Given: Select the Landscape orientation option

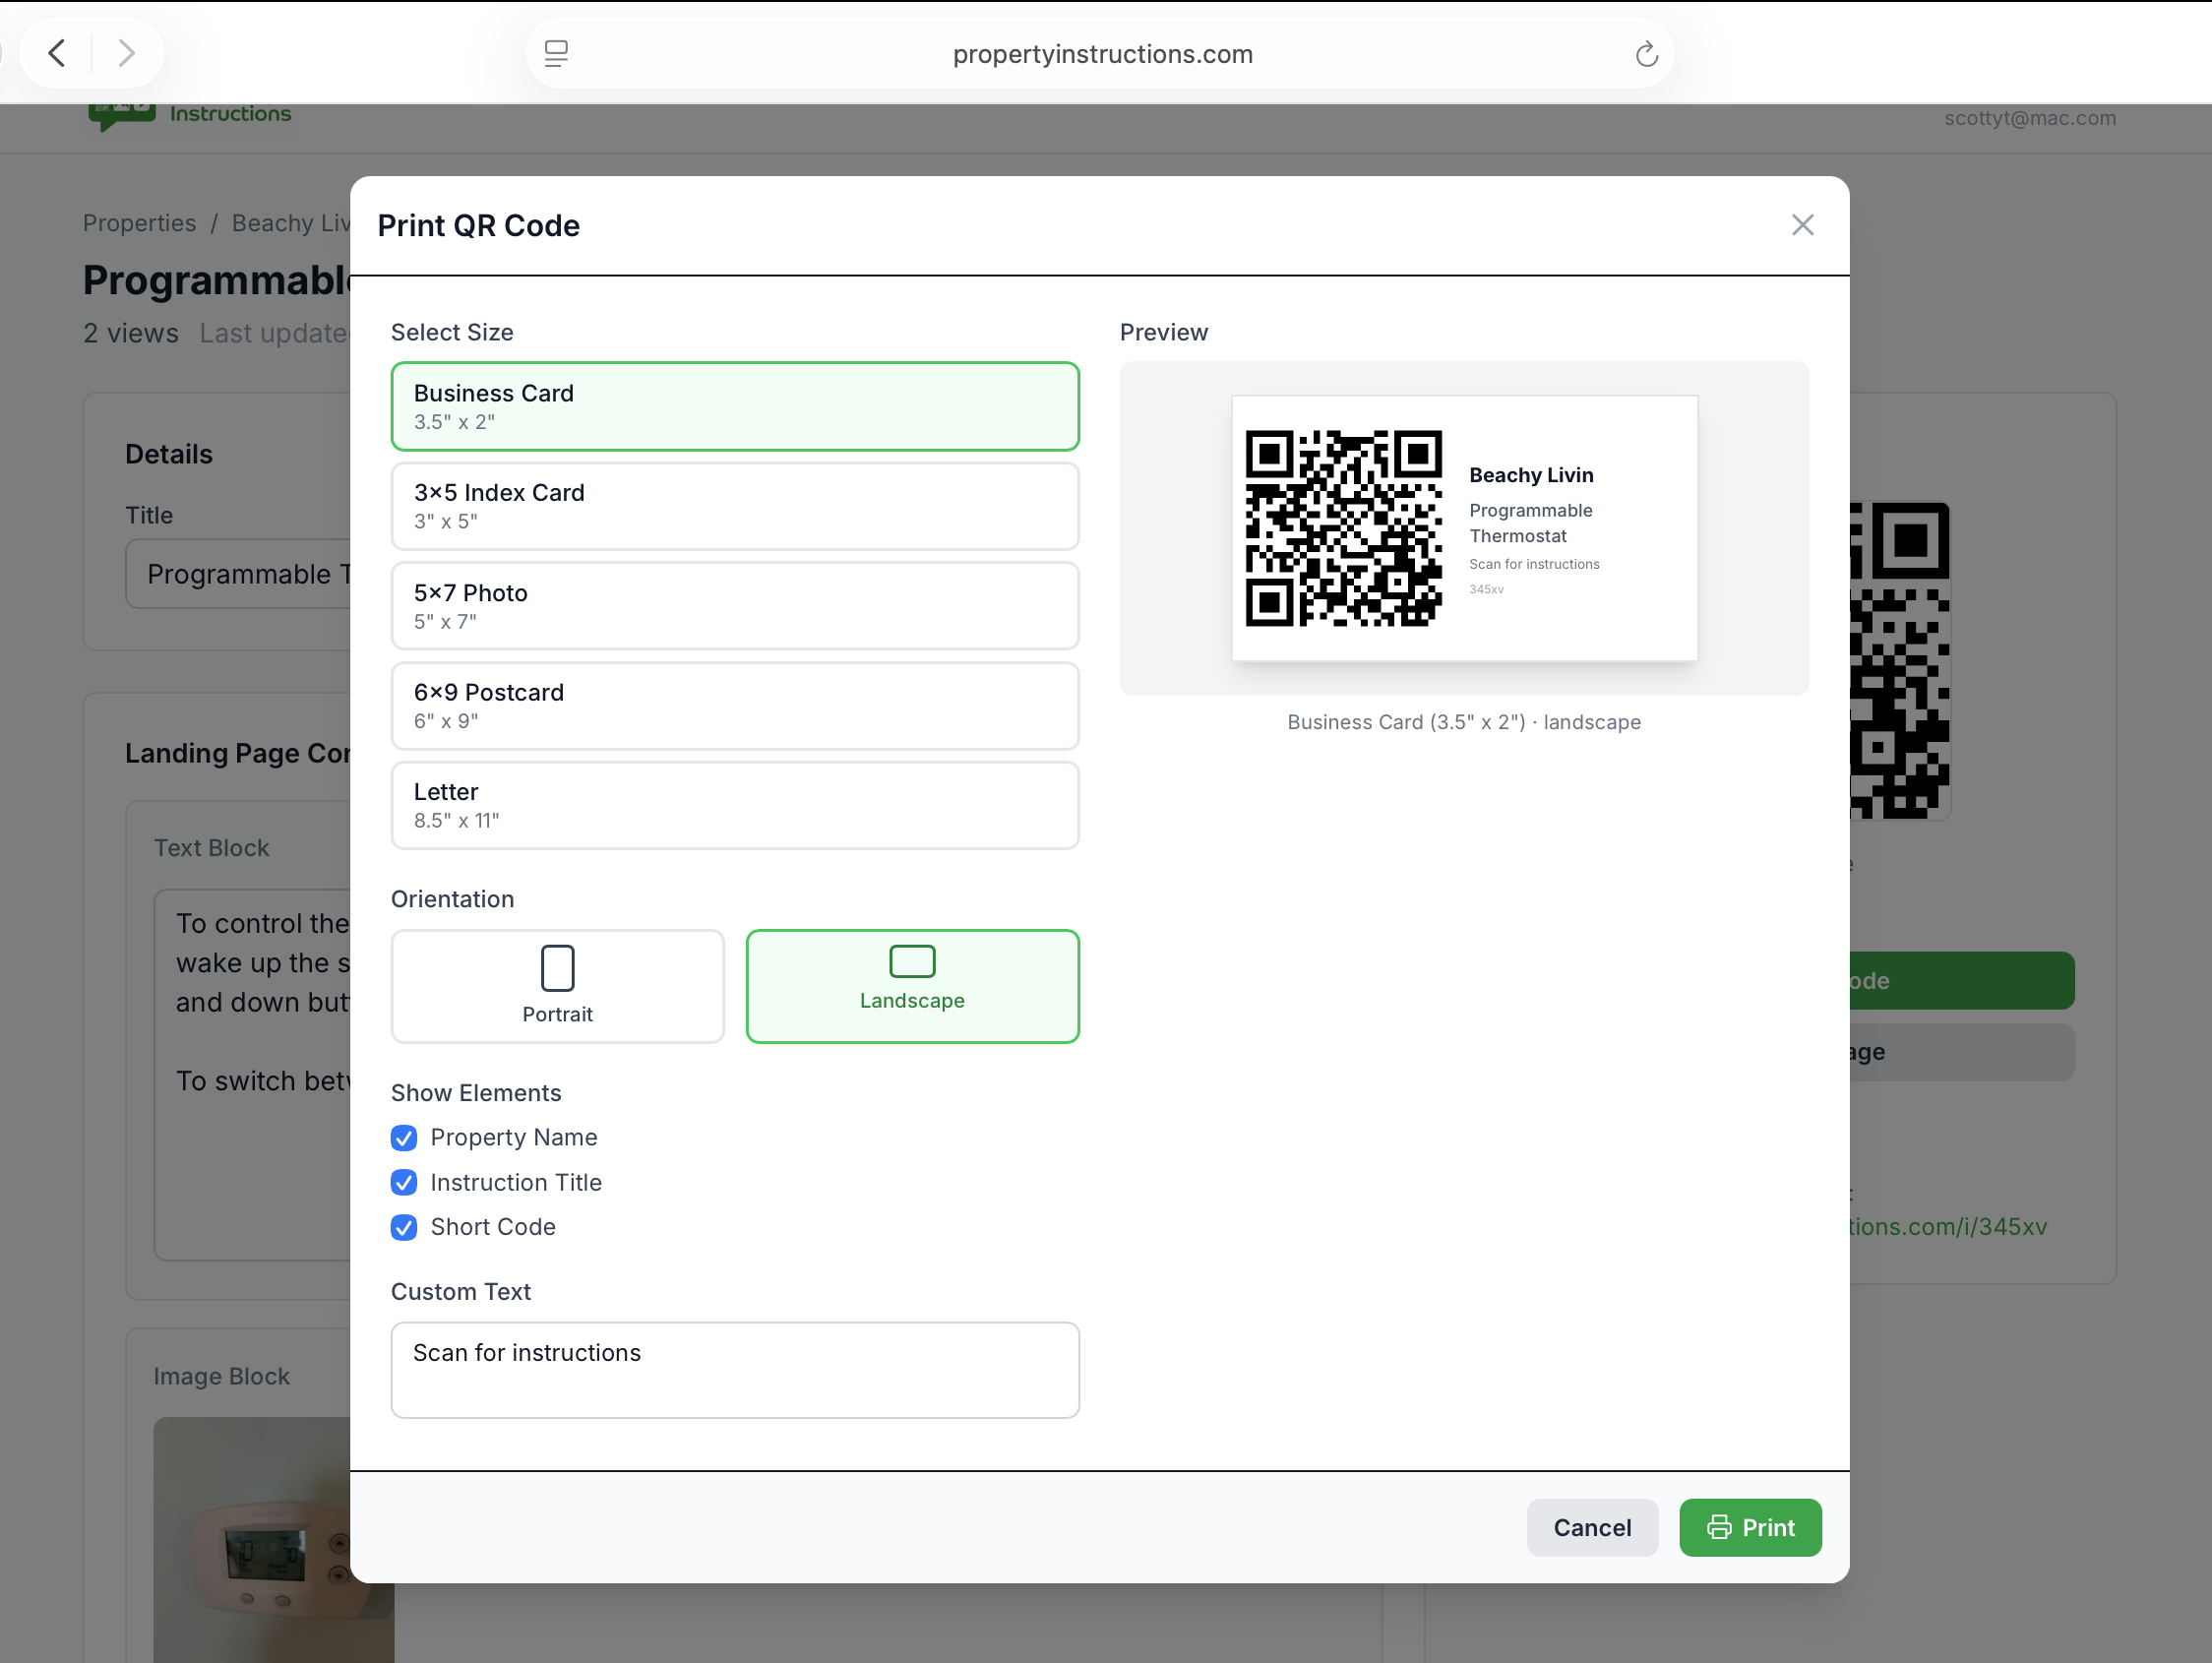Looking at the screenshot, I should point(911,986).
